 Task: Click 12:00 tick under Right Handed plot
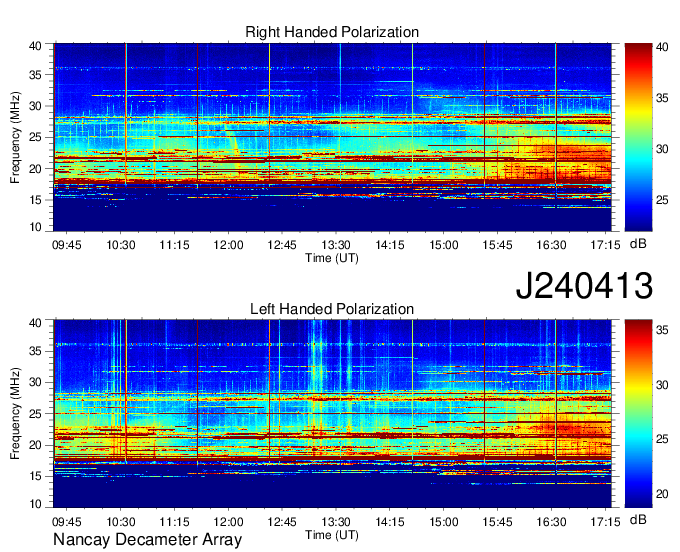pos(228,245)
